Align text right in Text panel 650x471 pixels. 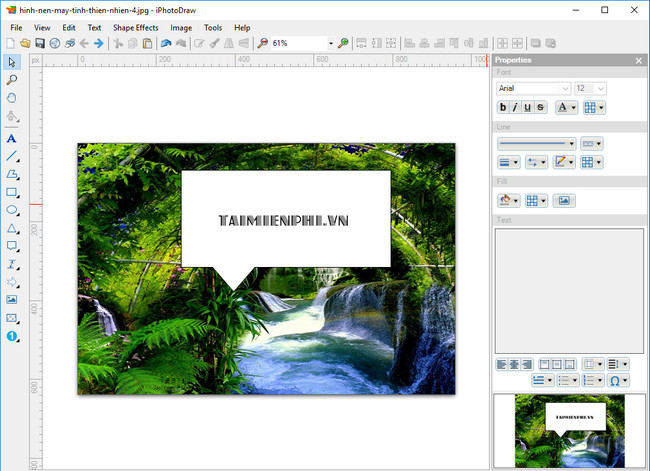527,364
